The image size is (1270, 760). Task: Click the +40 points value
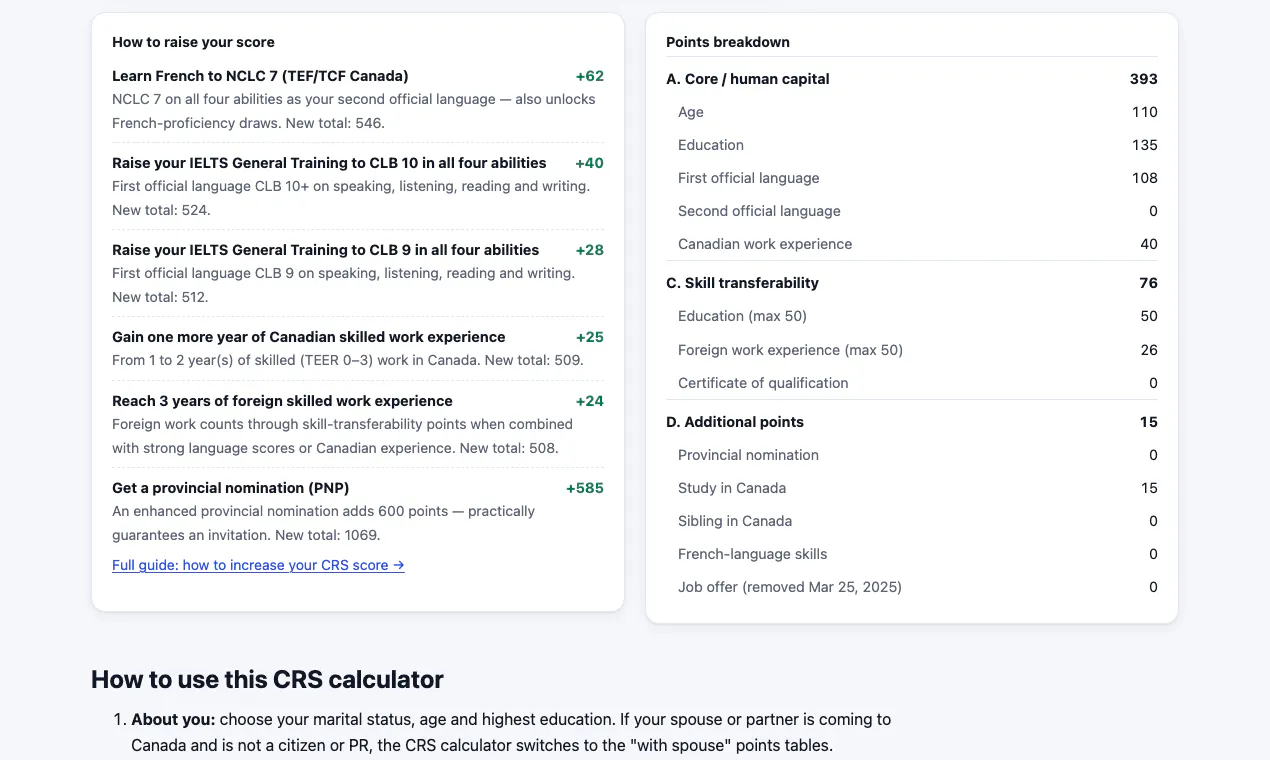590,163
